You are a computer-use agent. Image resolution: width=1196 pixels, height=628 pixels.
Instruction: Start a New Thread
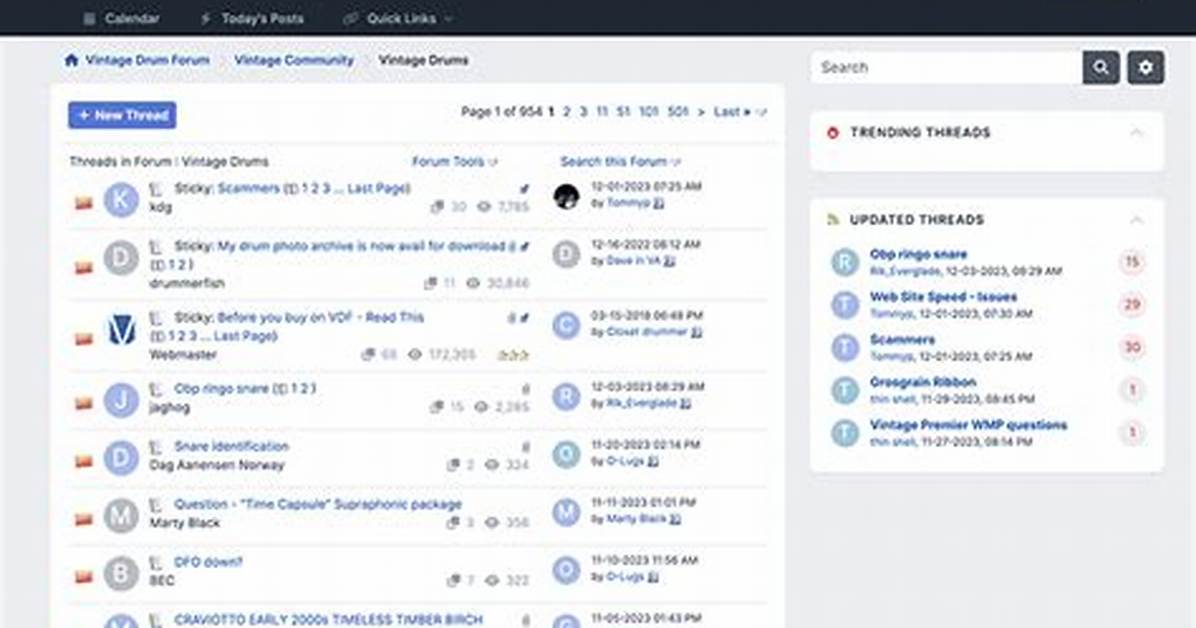pos(122,115)
